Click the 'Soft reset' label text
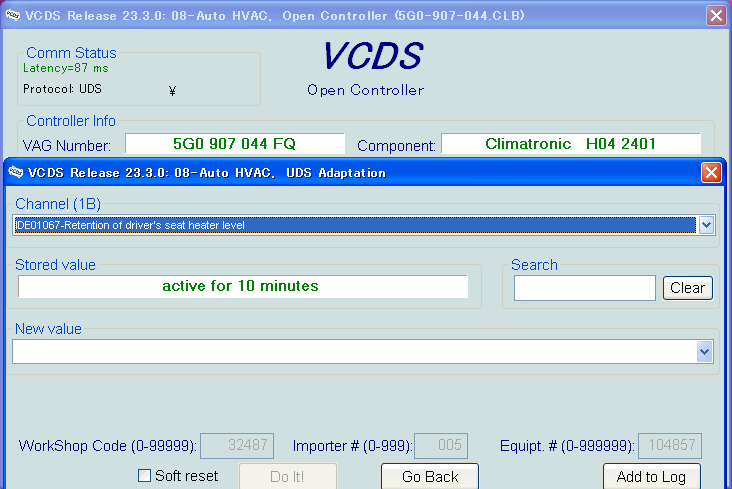 [x=186, y=476]
